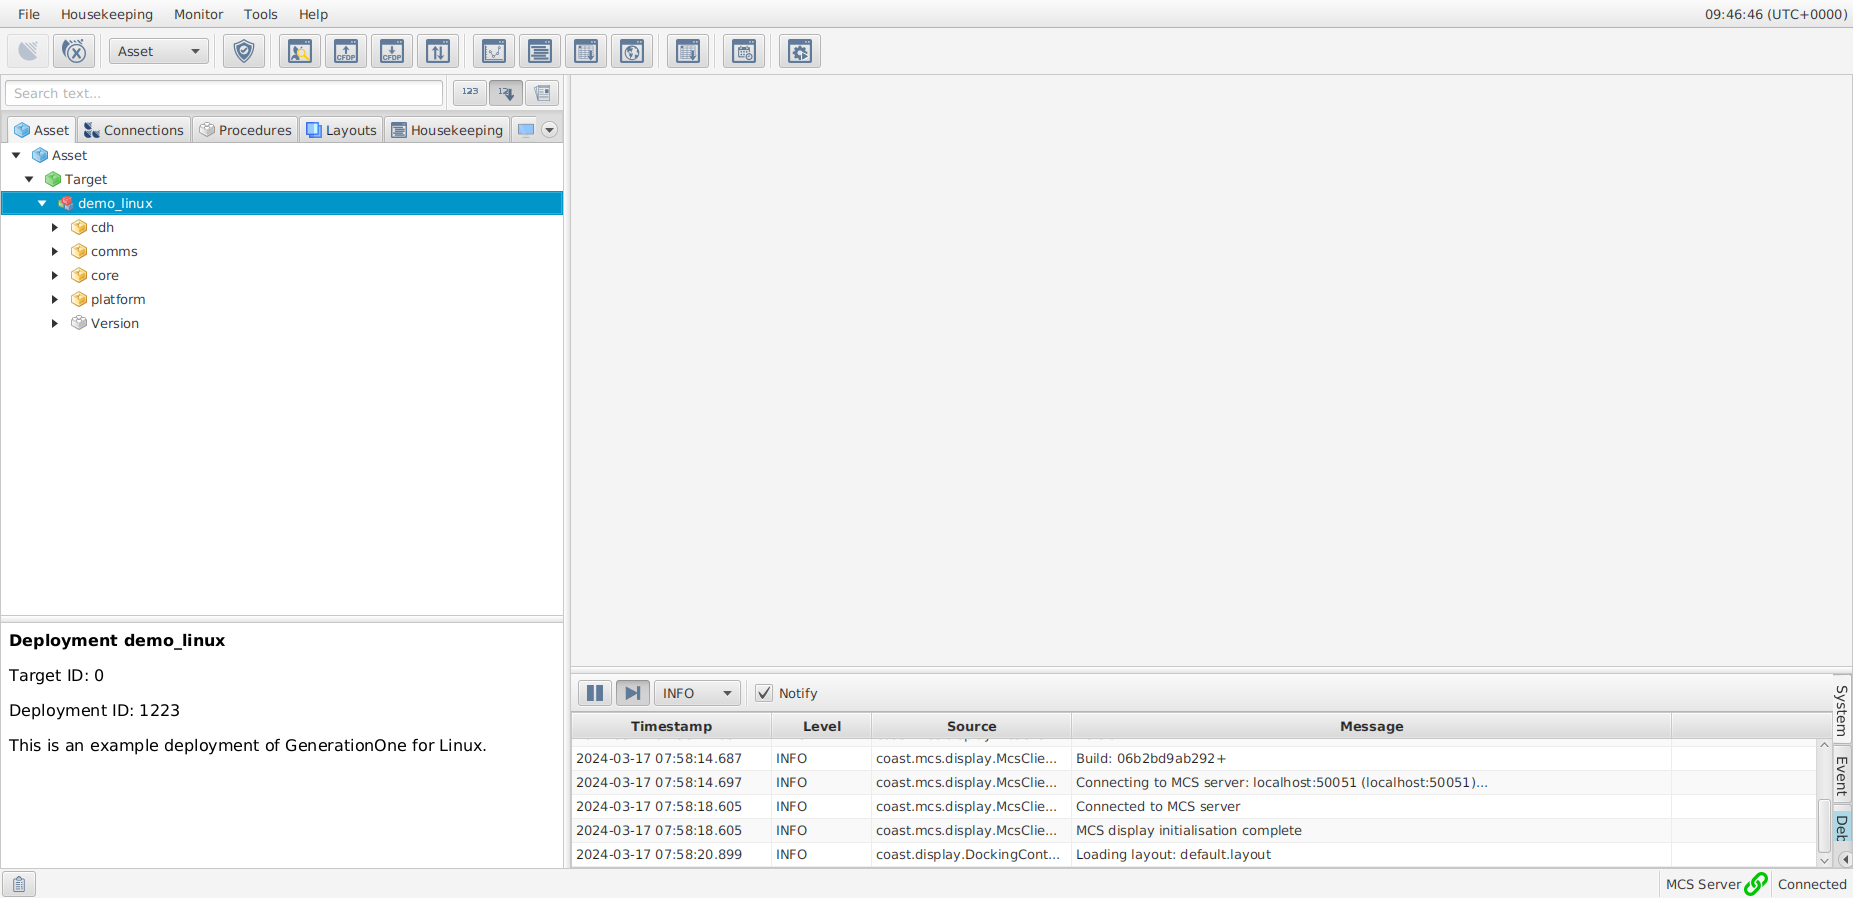This screenshot has width=1853, height=898.
Task: Click the Timestamp column header
Action: tap(671, 726)
